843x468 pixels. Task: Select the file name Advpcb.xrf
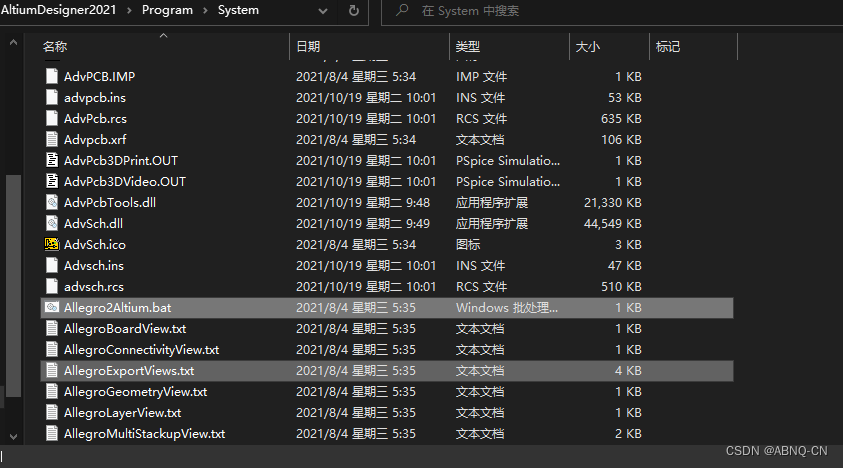95,139
